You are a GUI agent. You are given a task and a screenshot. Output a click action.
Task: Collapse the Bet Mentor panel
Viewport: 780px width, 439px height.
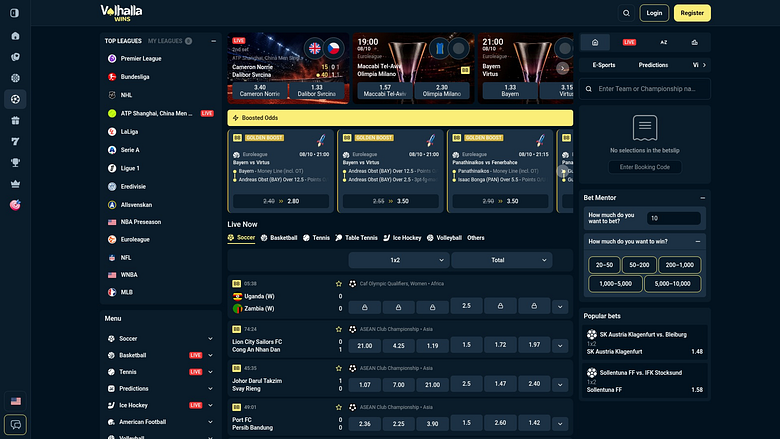point(702,198)
